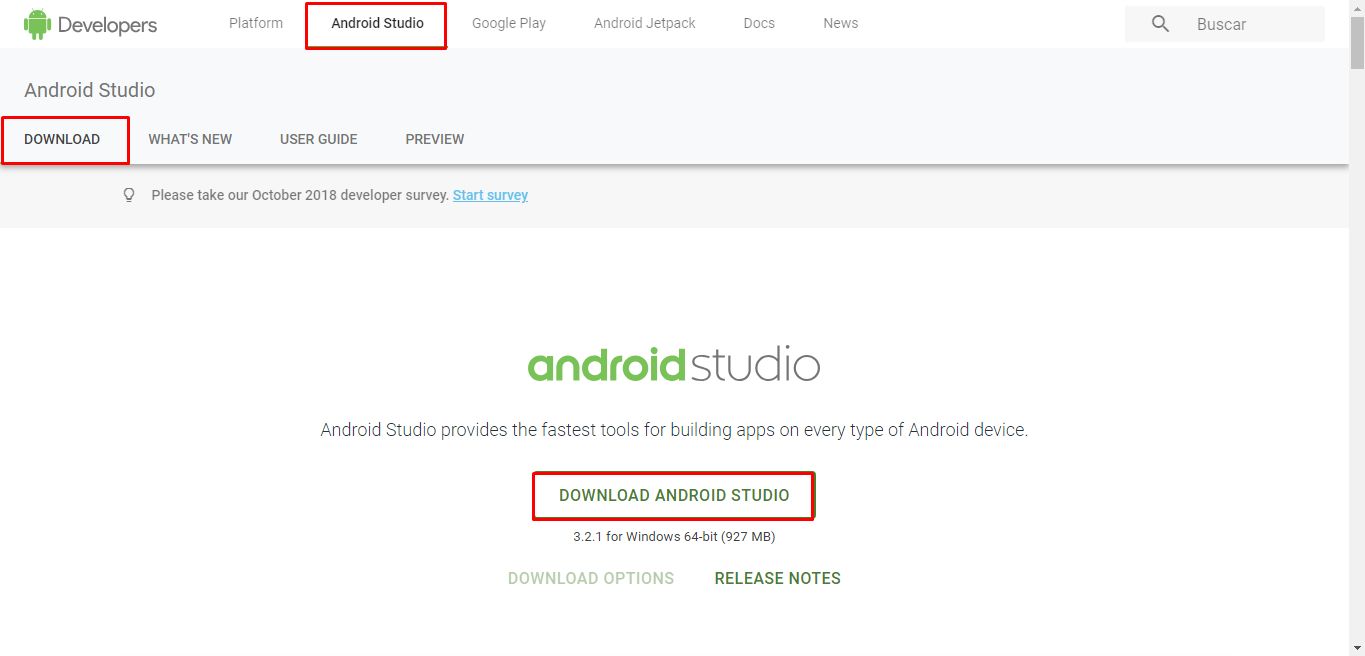Click the android studio wordmark logo
This screenshot has width=1365, height=656.
point(674,364)
